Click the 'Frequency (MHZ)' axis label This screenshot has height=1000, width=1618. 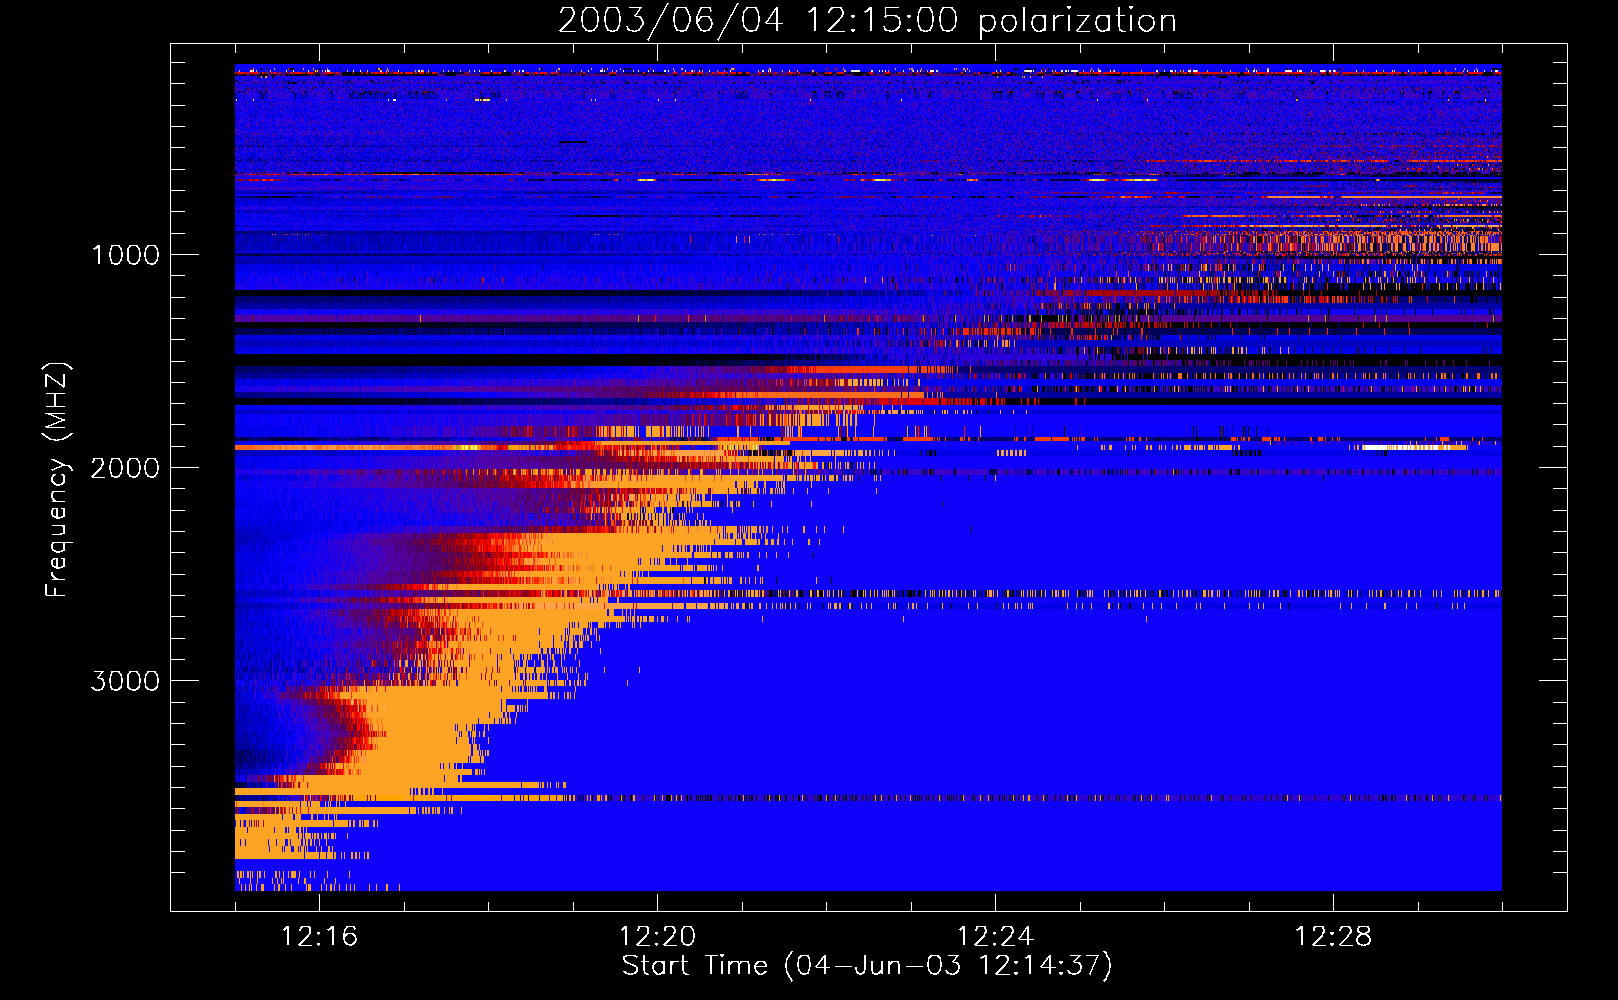pyautogui.click(x=58, y=480)
